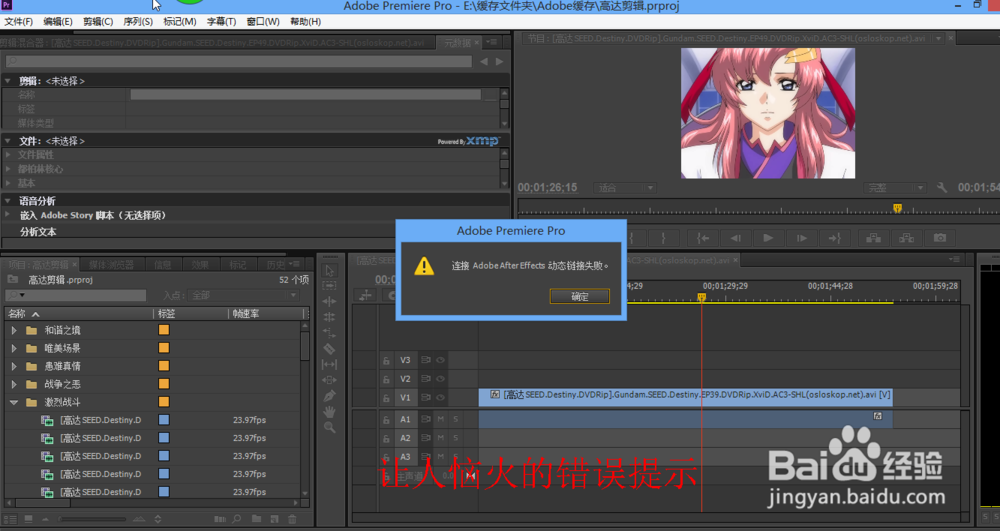The image size is (1000, 531).
Task: Solo audio track A1
Action: click(455, 419)
